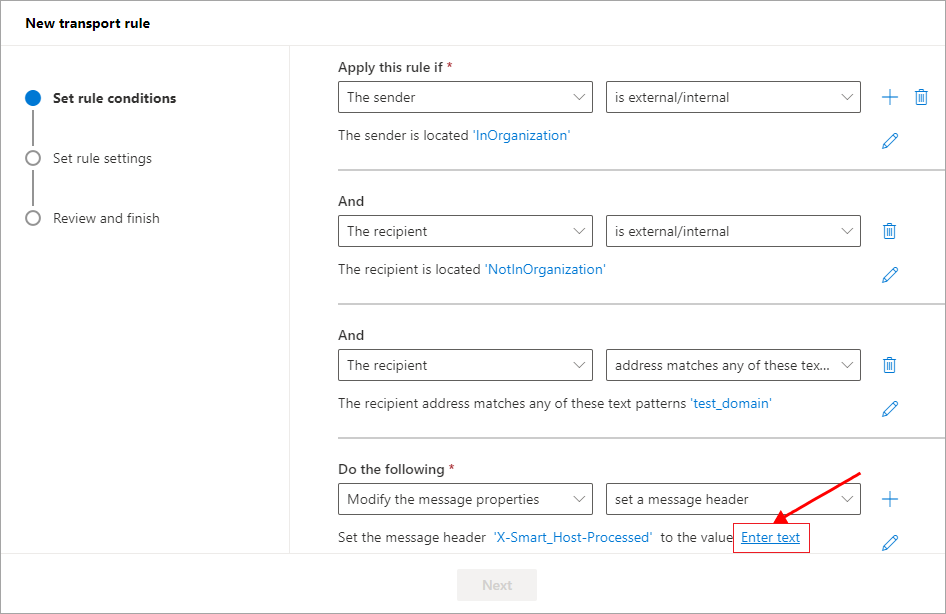Screen dimensions: 946x614
Task: Add another action with the plus icon
Action: tap(889, 499)
